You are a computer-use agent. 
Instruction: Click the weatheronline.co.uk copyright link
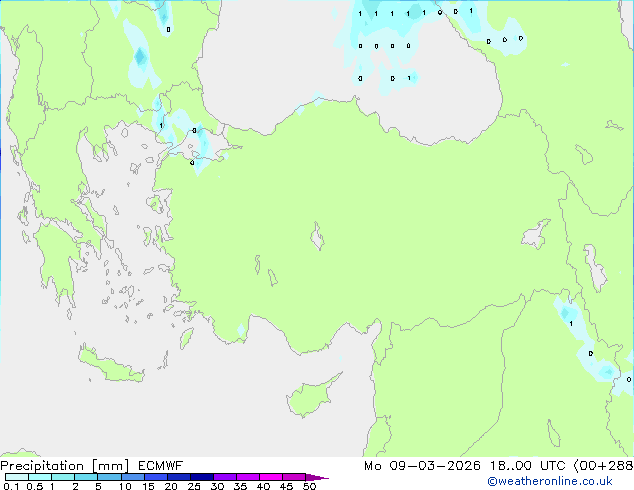550,481
